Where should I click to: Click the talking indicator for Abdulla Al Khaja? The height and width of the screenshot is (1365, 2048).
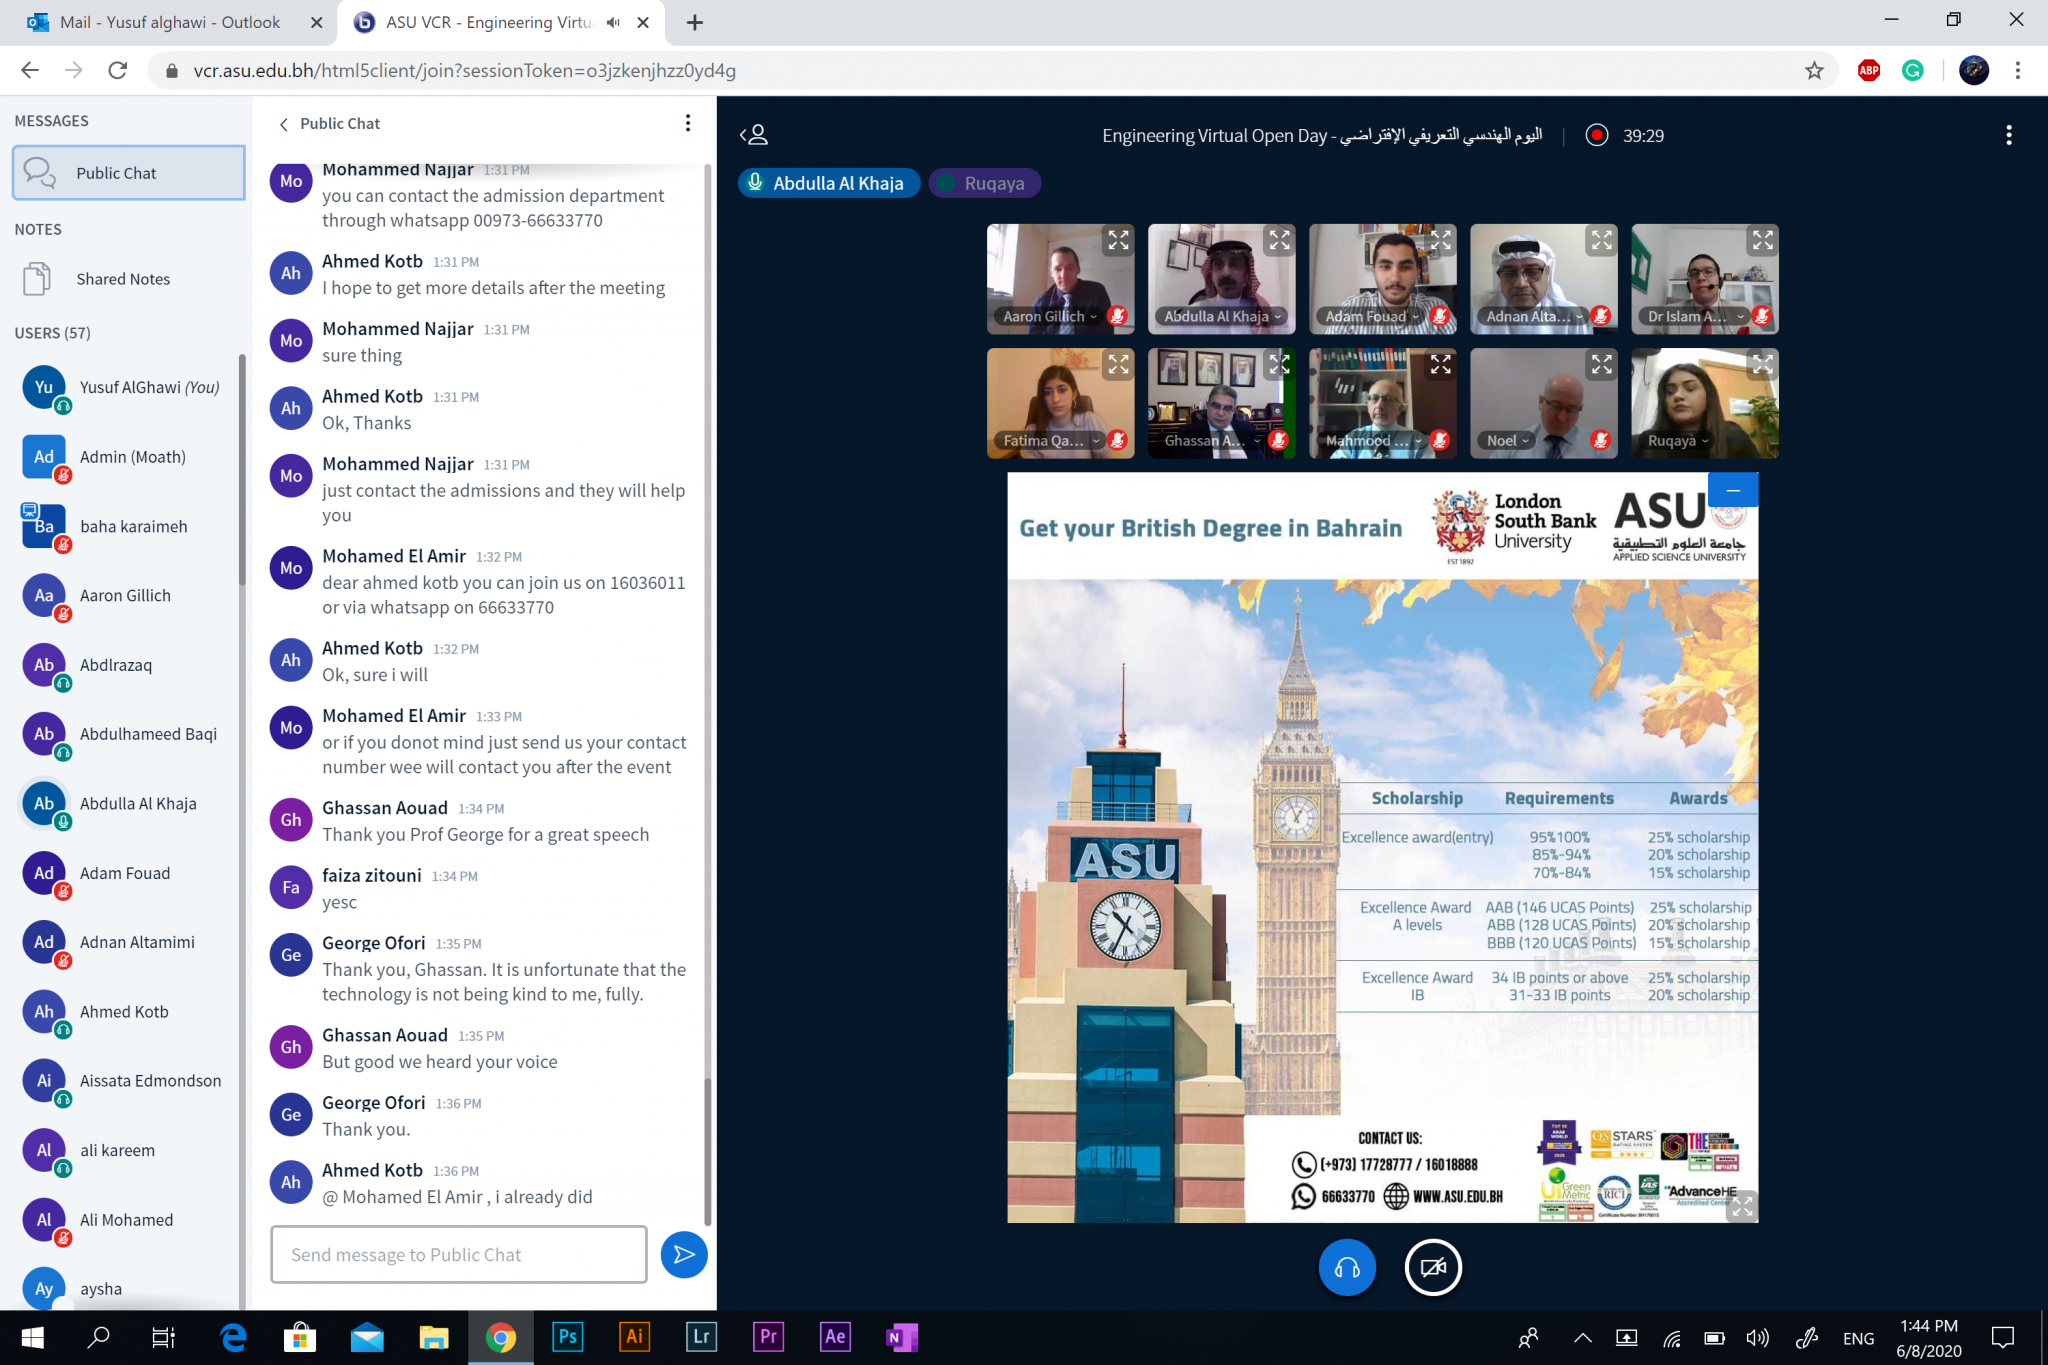click(x=828, y=183)
